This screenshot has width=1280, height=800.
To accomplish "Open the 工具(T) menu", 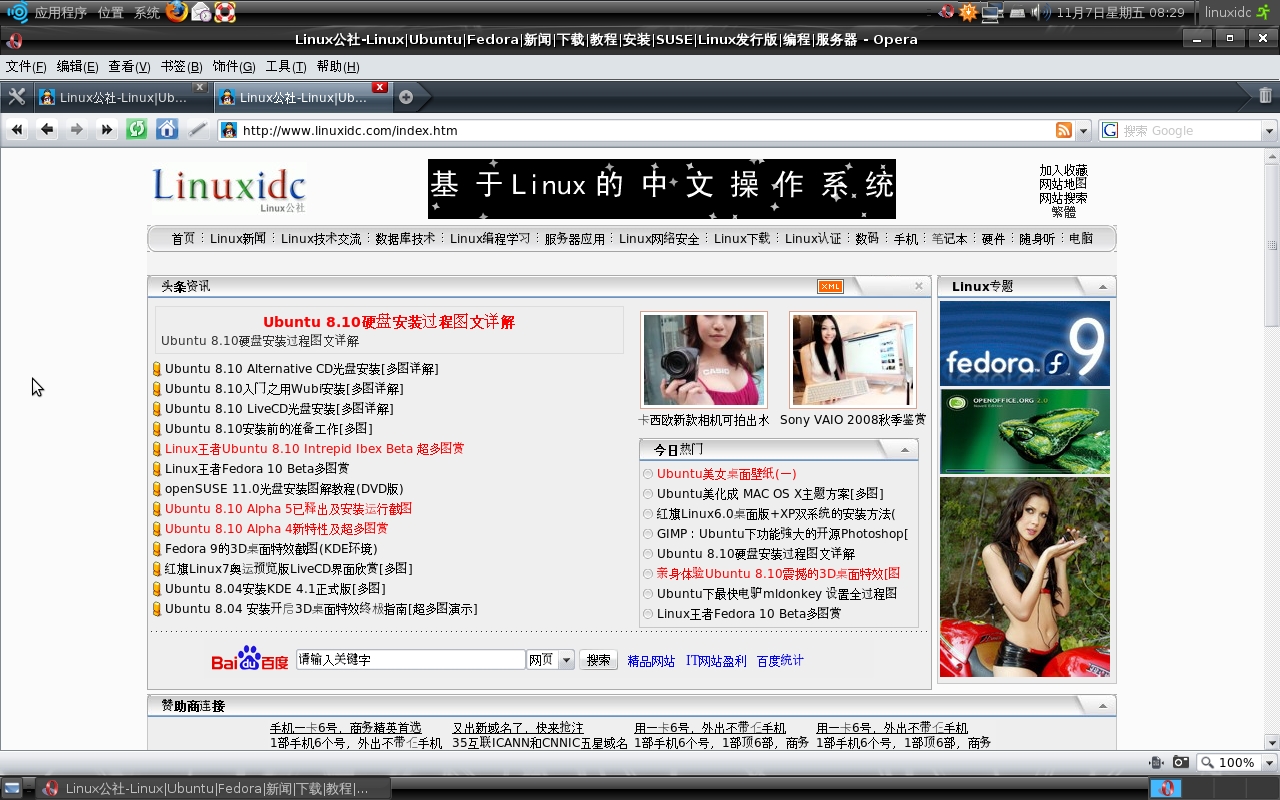I will coord(286,67).
